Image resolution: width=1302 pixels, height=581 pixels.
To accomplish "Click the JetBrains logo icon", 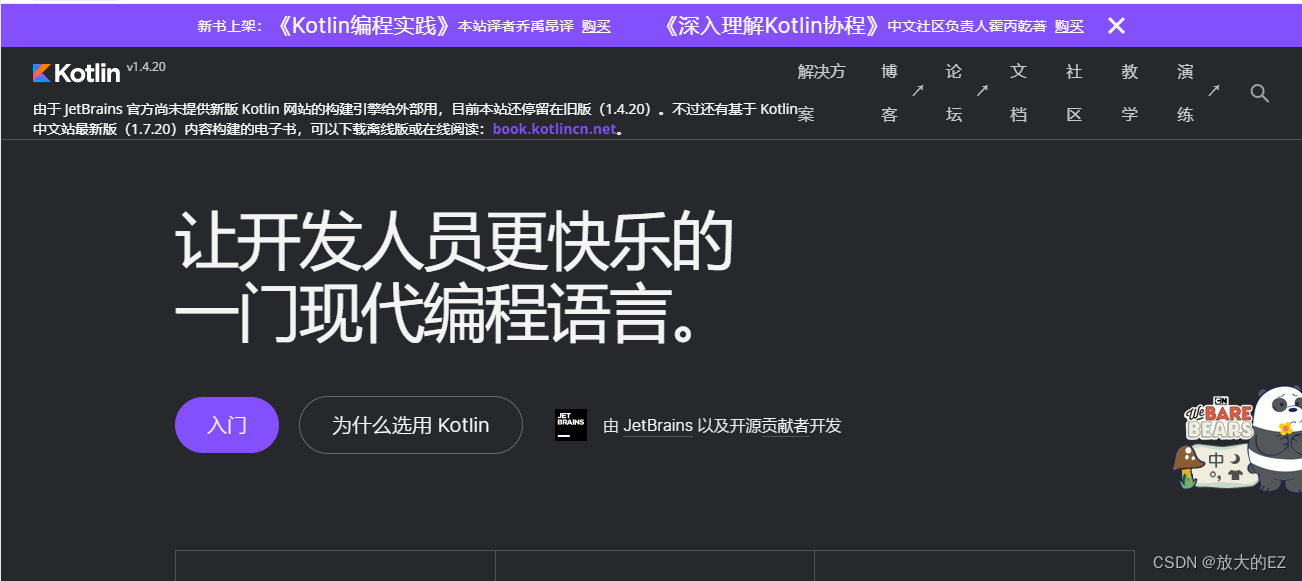I will (571, 424).
